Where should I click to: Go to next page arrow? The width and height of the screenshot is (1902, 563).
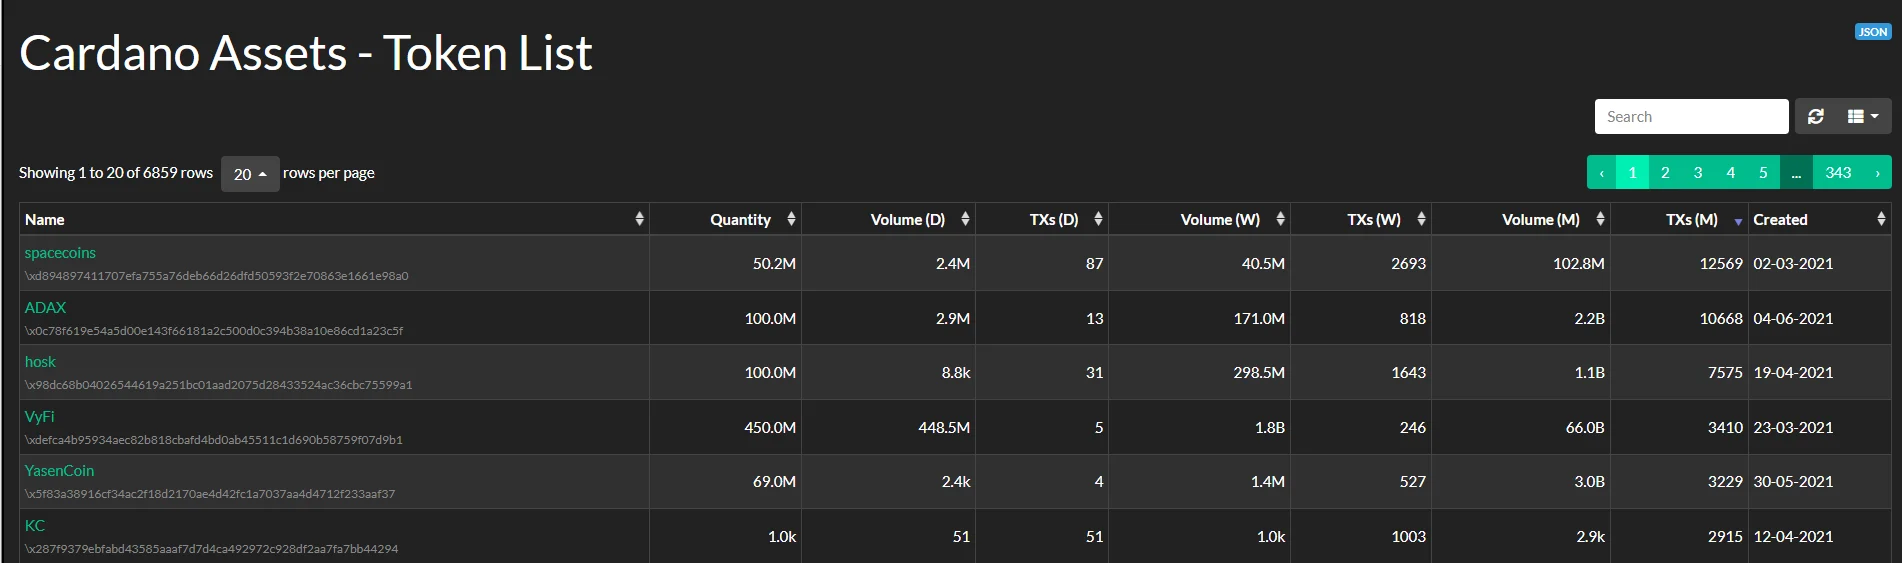[1877, 173]
